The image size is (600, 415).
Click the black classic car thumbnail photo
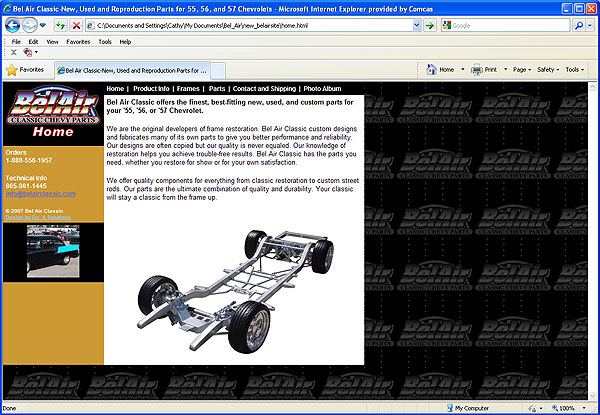[53, 251]
